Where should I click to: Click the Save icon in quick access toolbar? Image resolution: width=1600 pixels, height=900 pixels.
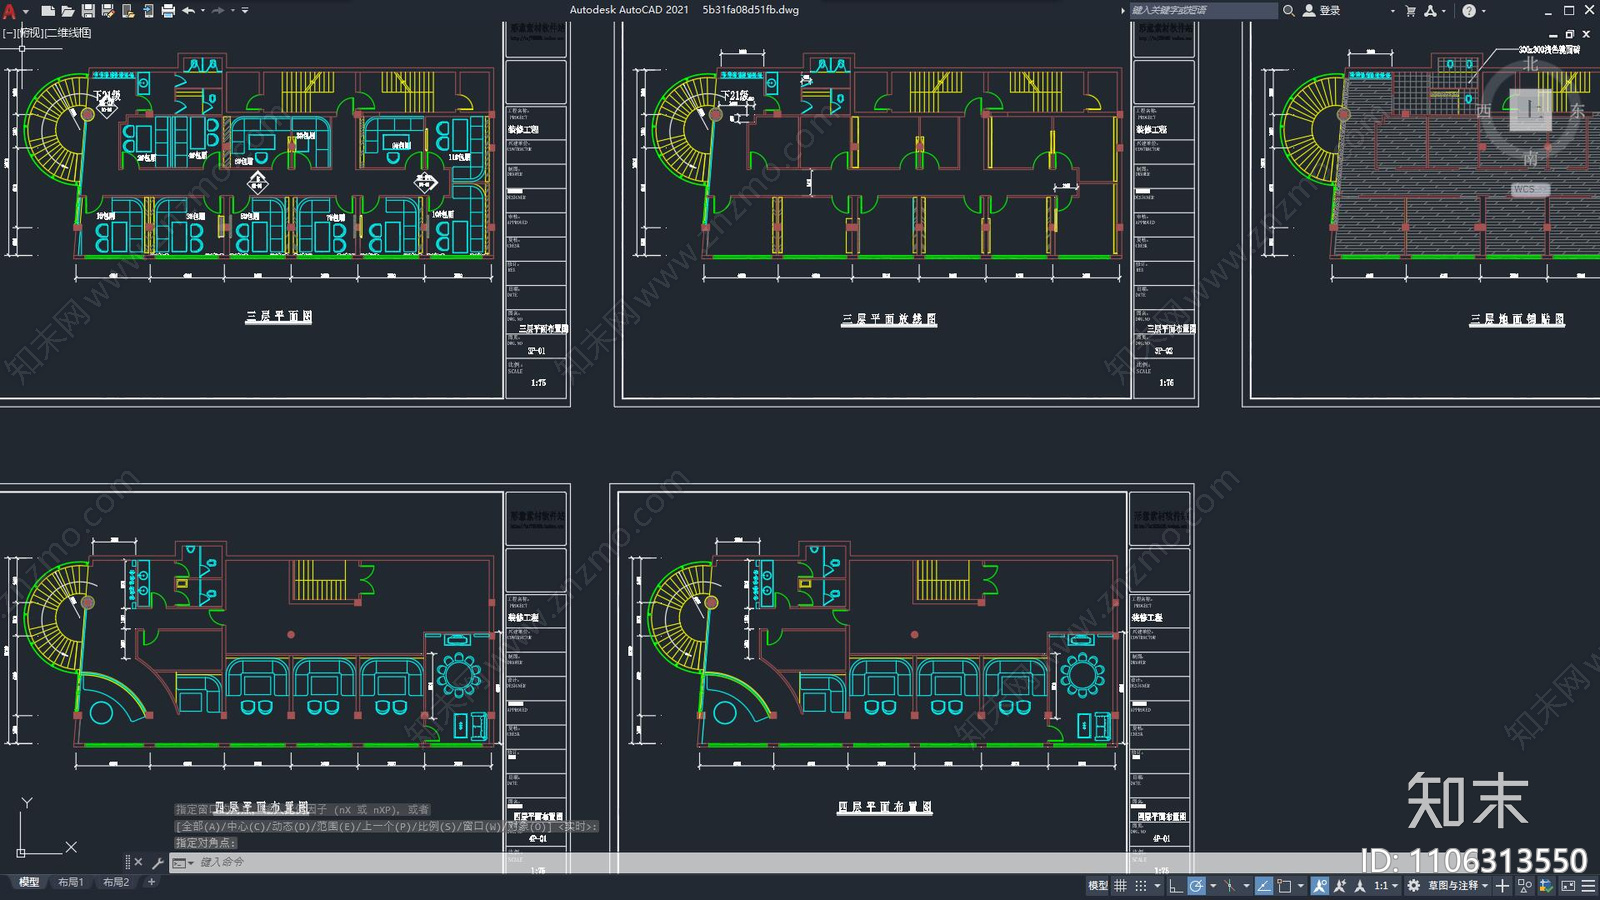87,10
